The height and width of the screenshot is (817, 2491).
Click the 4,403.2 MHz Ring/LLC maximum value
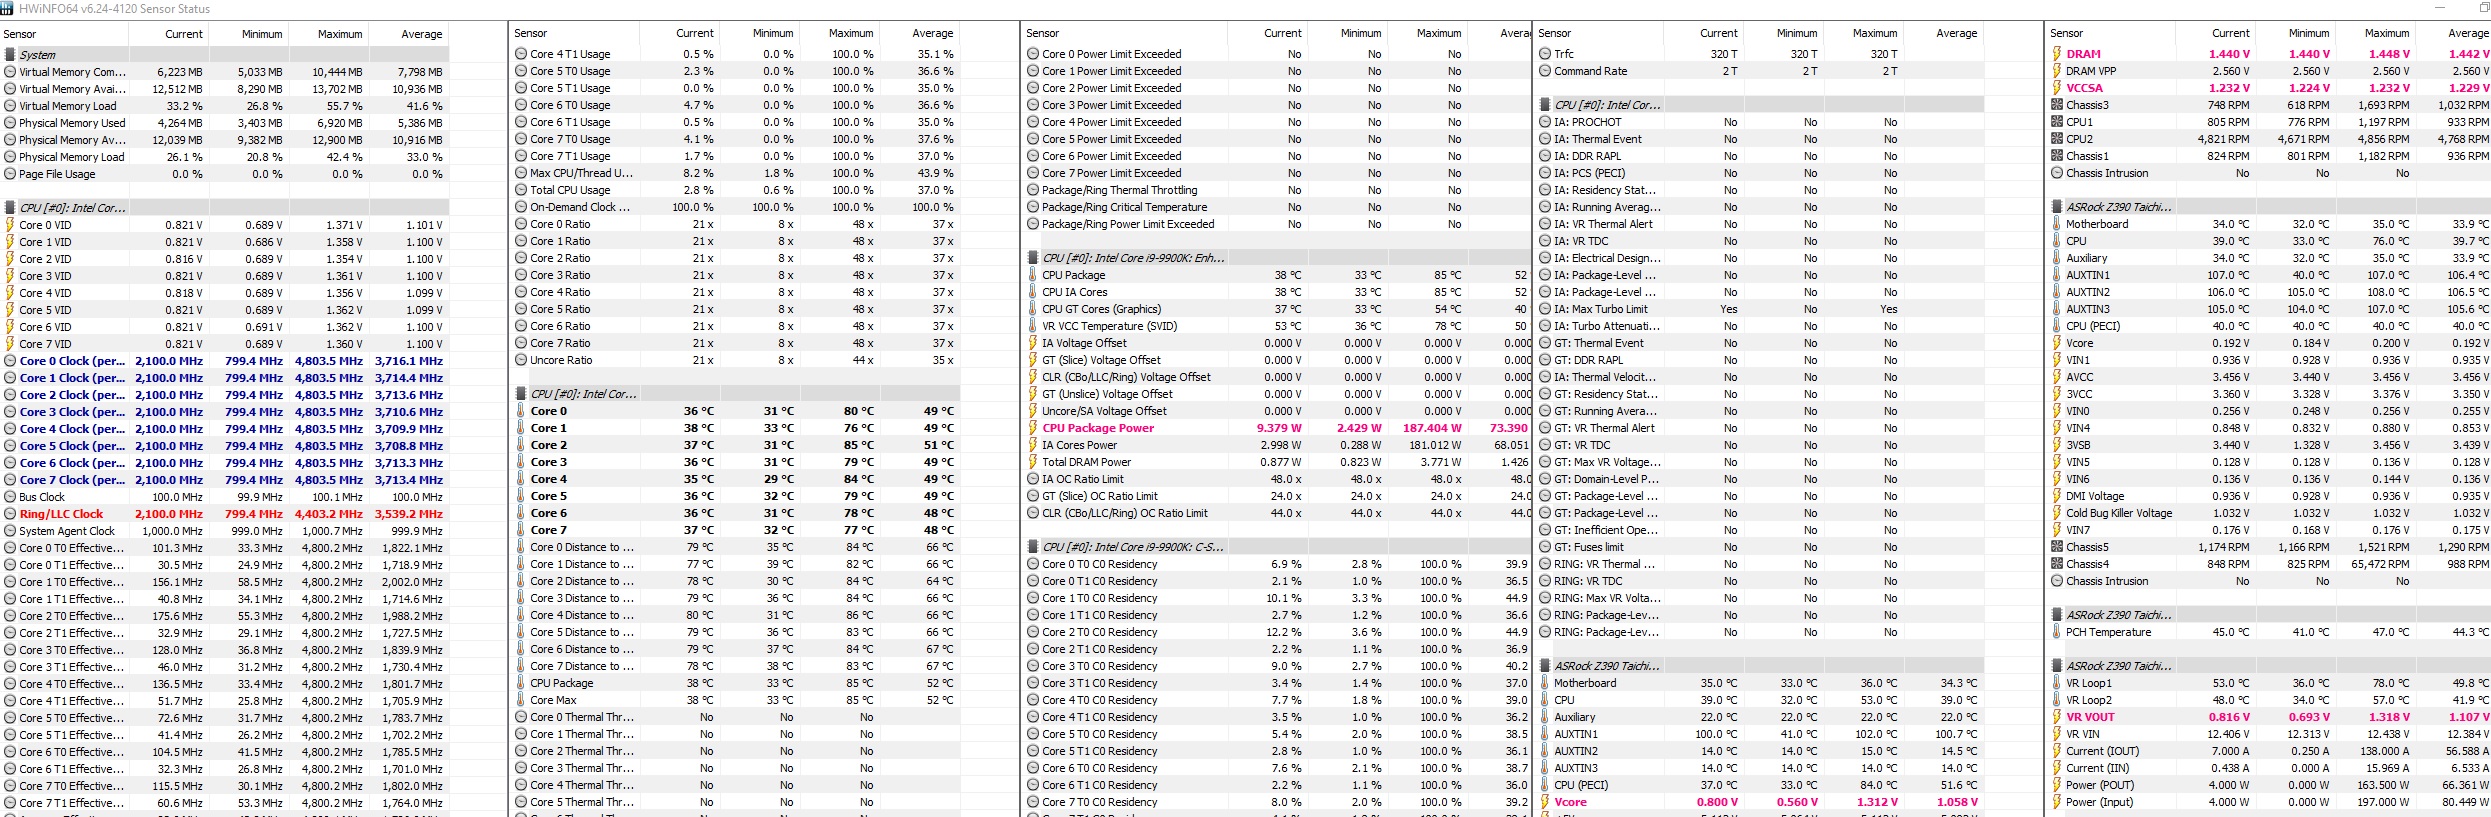pos(329,514)
